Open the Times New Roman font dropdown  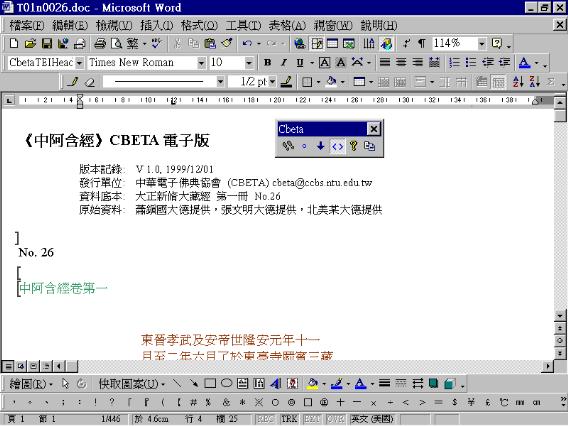201,63
